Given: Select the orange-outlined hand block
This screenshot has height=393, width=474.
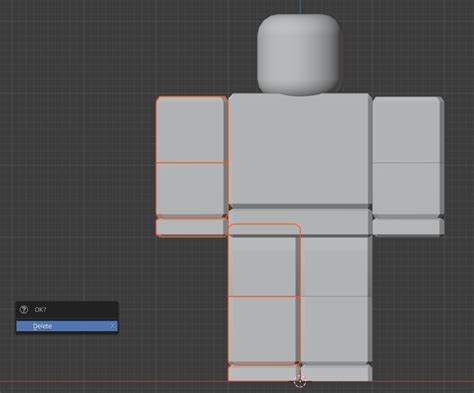Looking at the screenshot, I should pyautogui.click(x=191, y=227).
